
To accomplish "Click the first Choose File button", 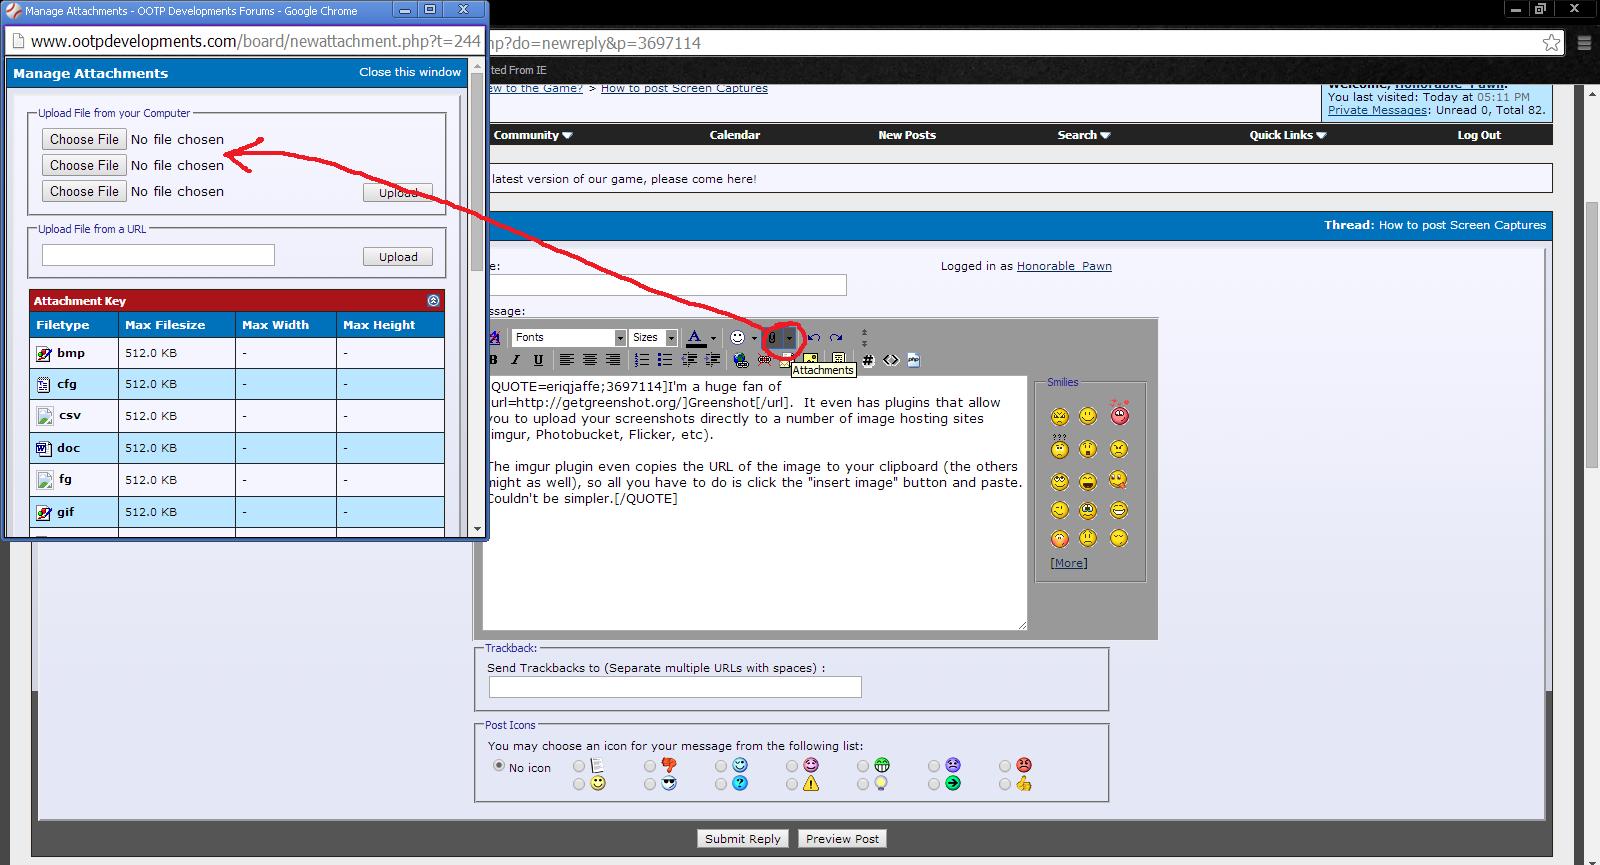I will [84, 140].
